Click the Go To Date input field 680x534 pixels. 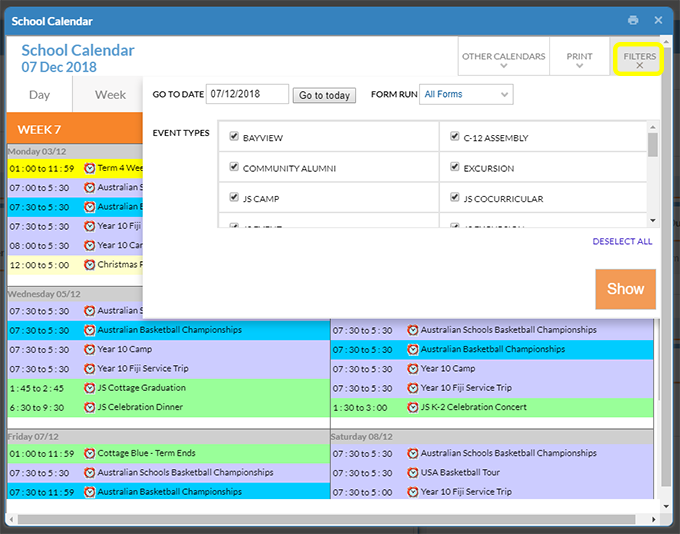[x=248, y=95]
